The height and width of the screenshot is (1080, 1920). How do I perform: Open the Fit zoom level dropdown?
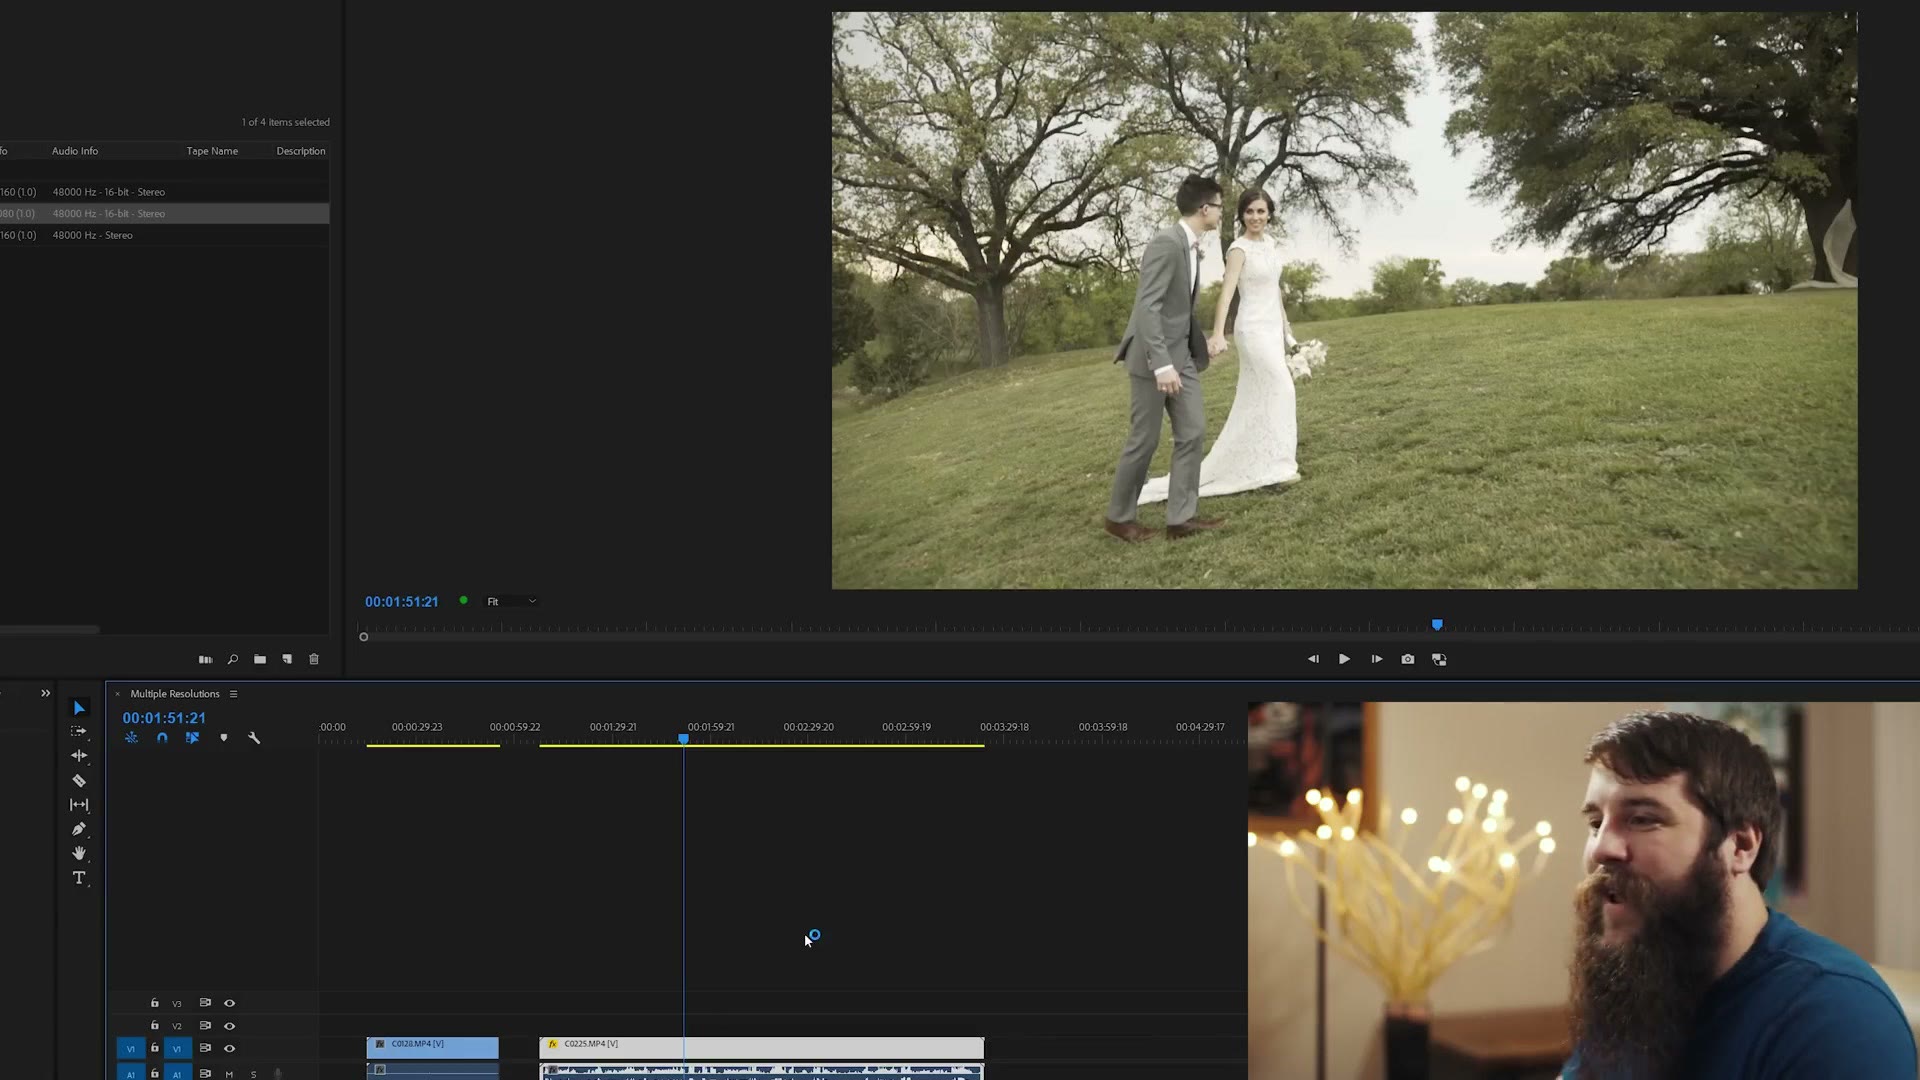click(511, 601)
